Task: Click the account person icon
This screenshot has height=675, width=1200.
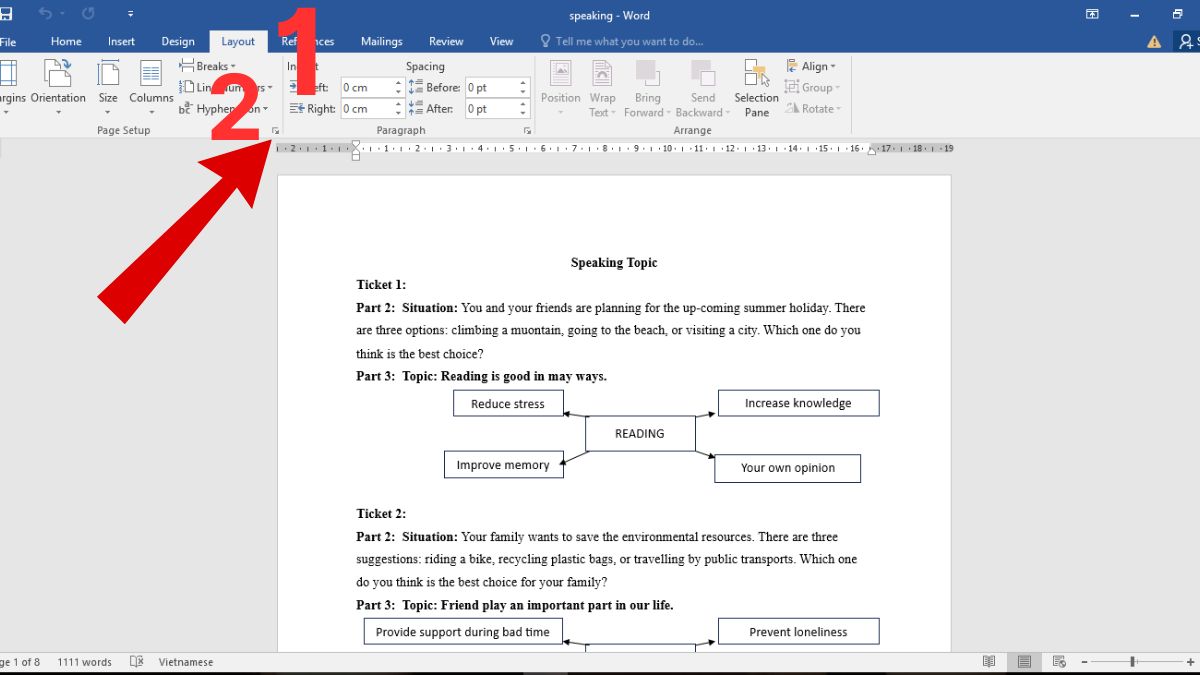Action: point(1187,42)
